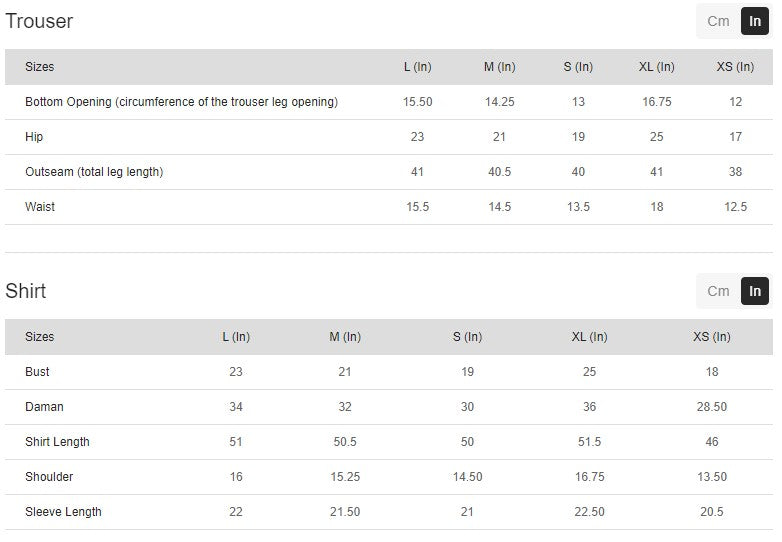Click the Bottom Opening row label
The width and height of the screenshot is (782, 542).
click(x=181, y=102)
